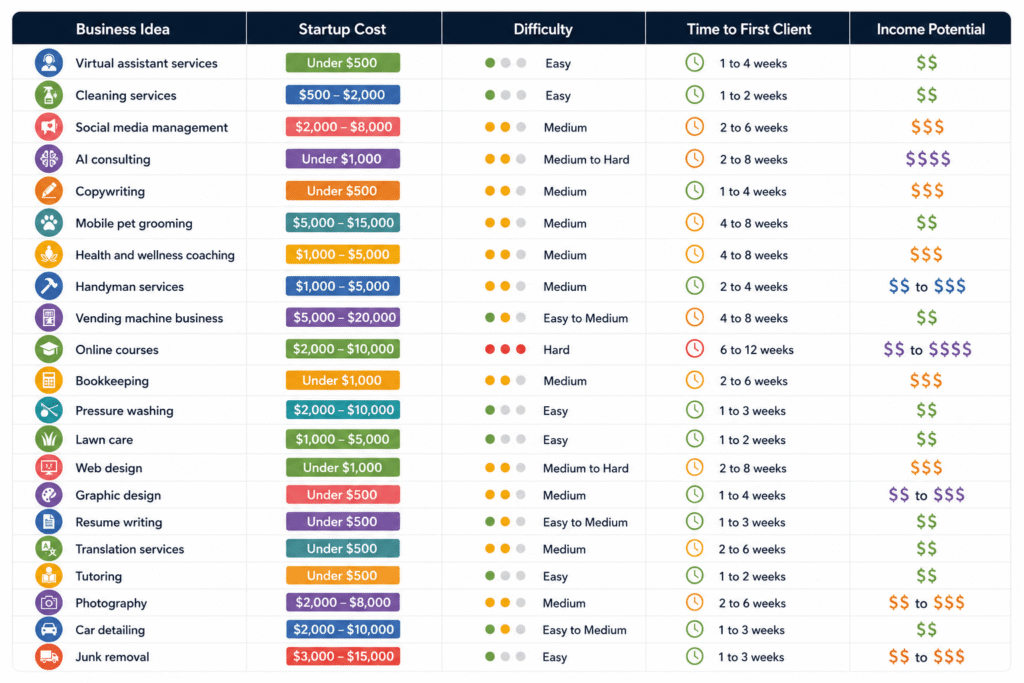The image size is (1024, 683).
Task: Select the $5,000 – $20,000 Vending machine badge
Action: click(x=342, y=317)
